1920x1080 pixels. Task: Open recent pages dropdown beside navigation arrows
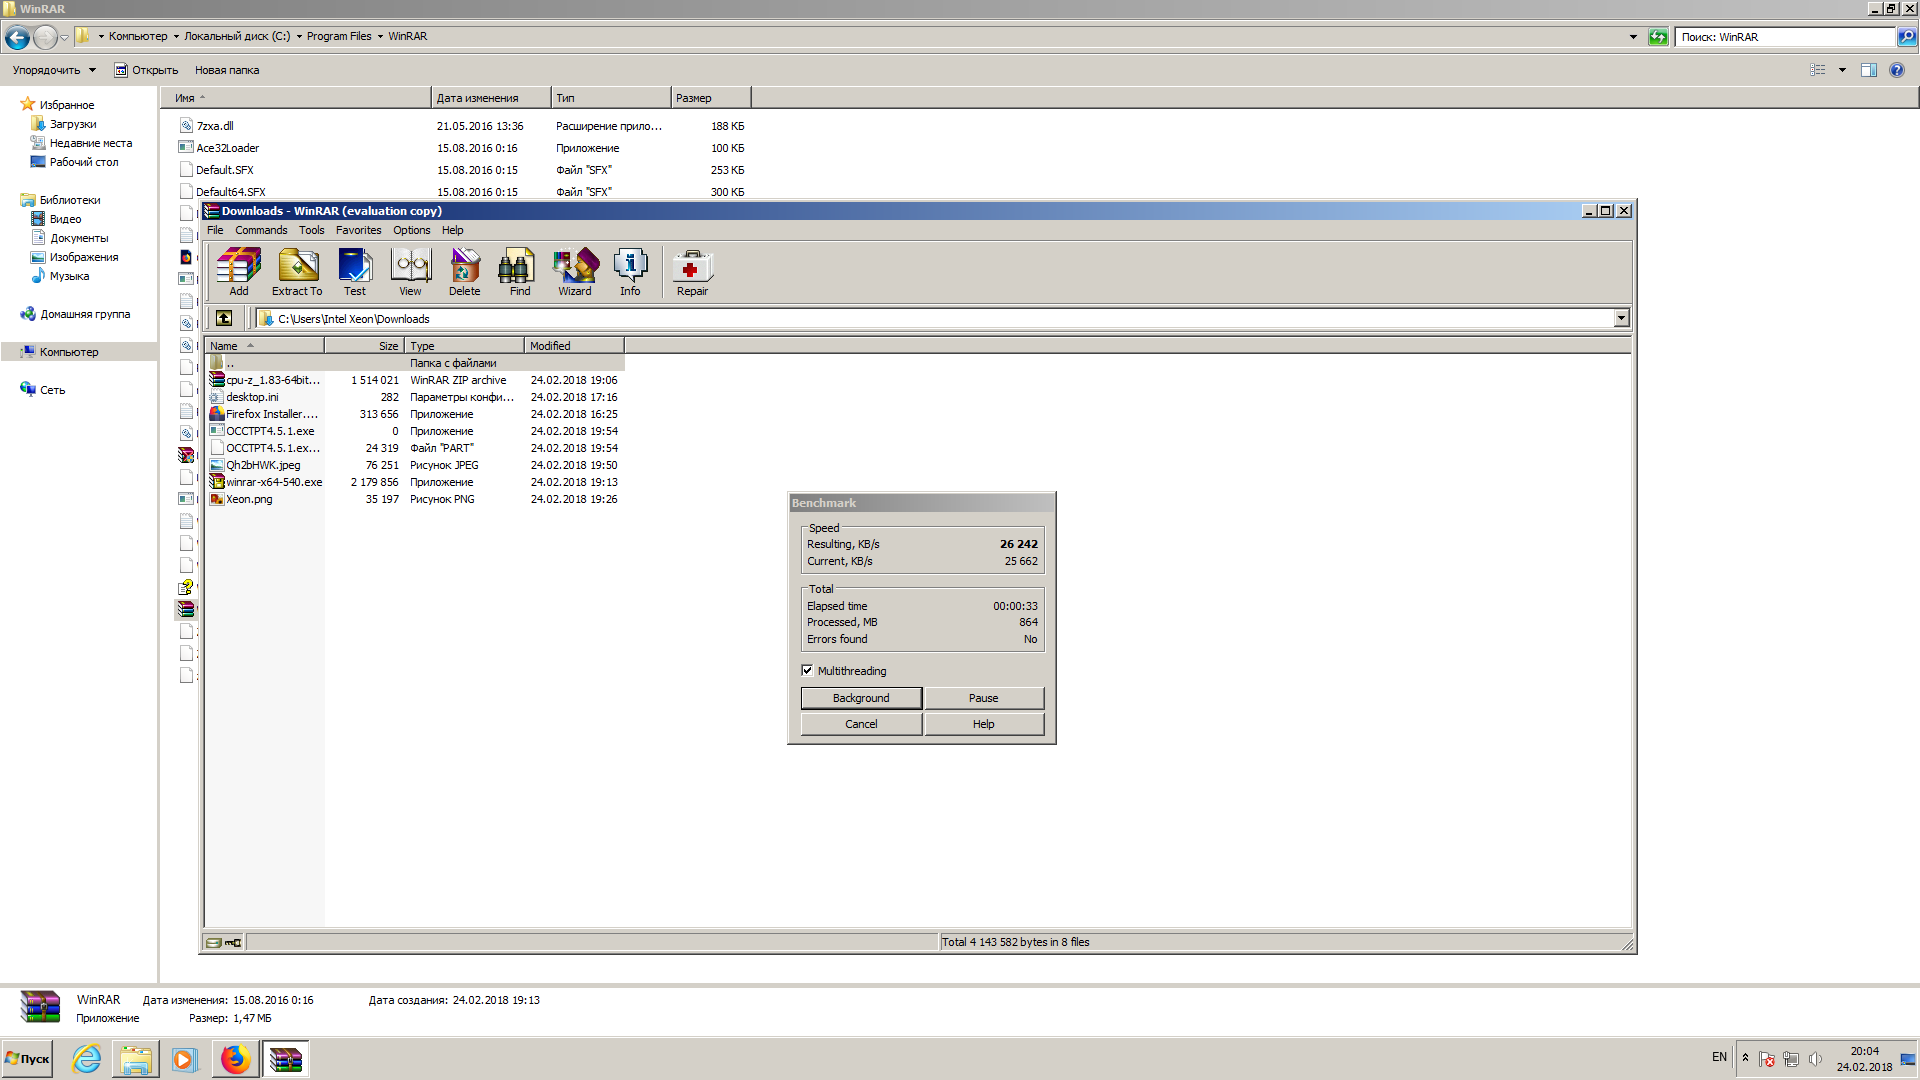pyautogui.click(x=65, y=37)
